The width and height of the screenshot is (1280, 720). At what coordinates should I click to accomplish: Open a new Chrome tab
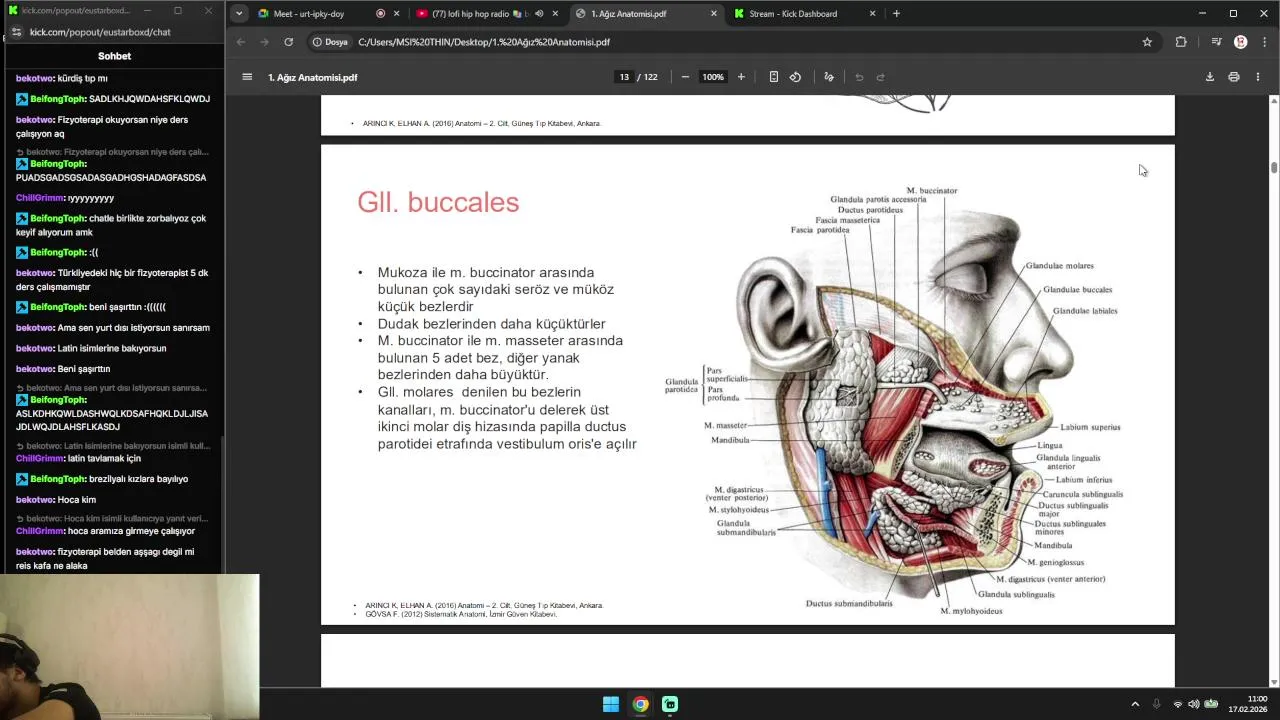pyautogui.click(x=896, y=14)
